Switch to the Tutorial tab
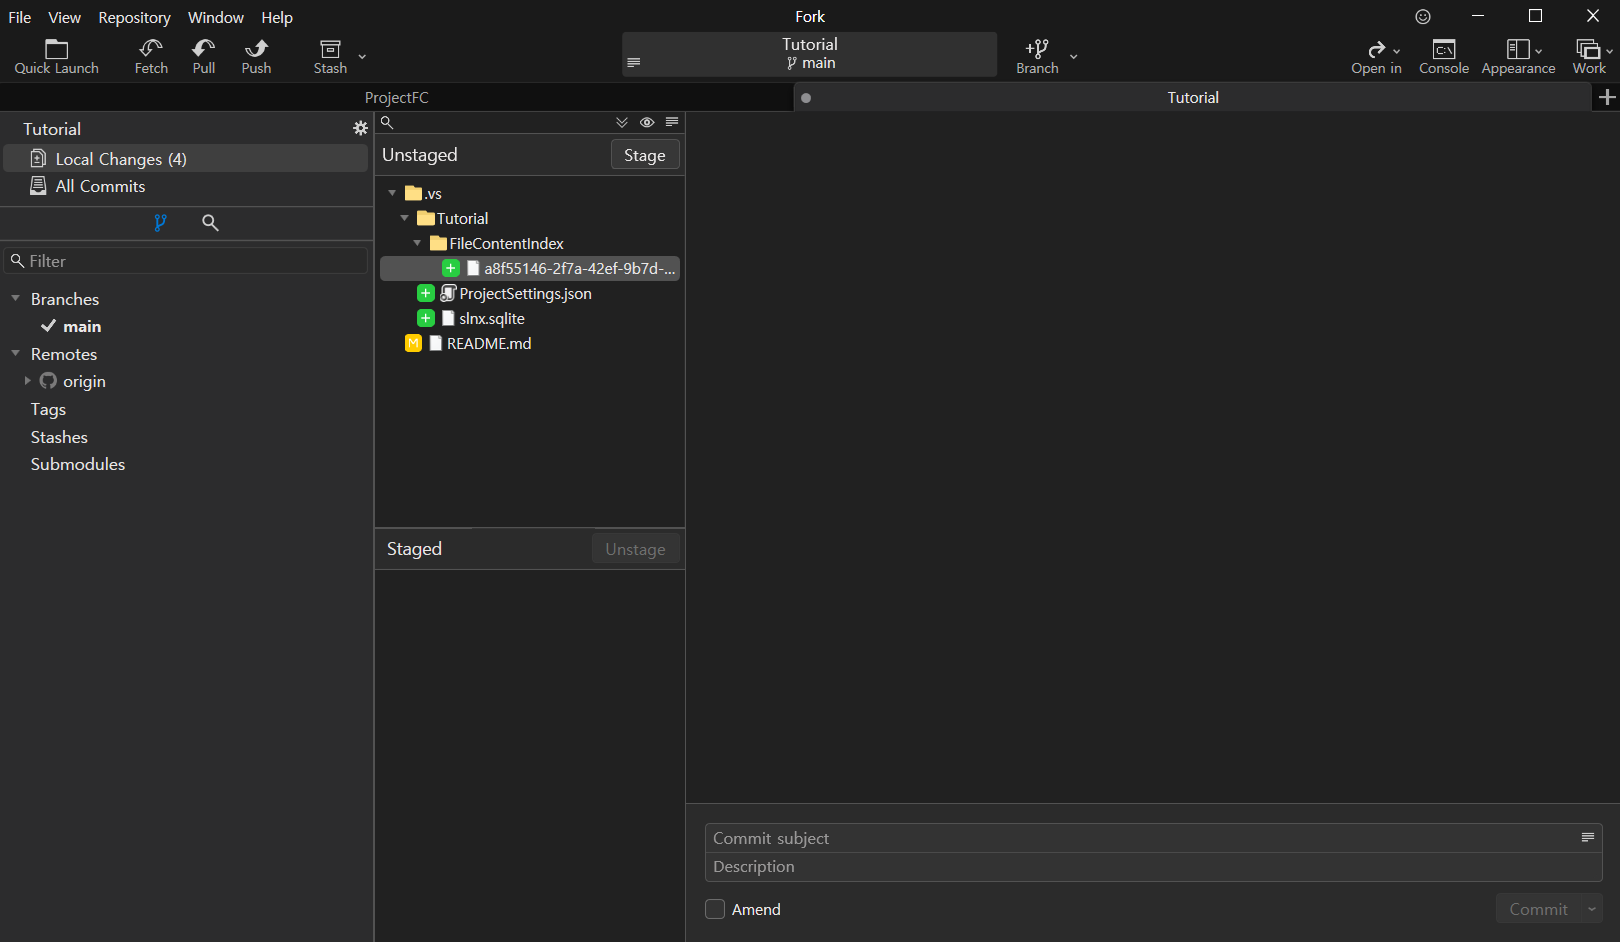1620x942 pixels. tap(1193, 97)
